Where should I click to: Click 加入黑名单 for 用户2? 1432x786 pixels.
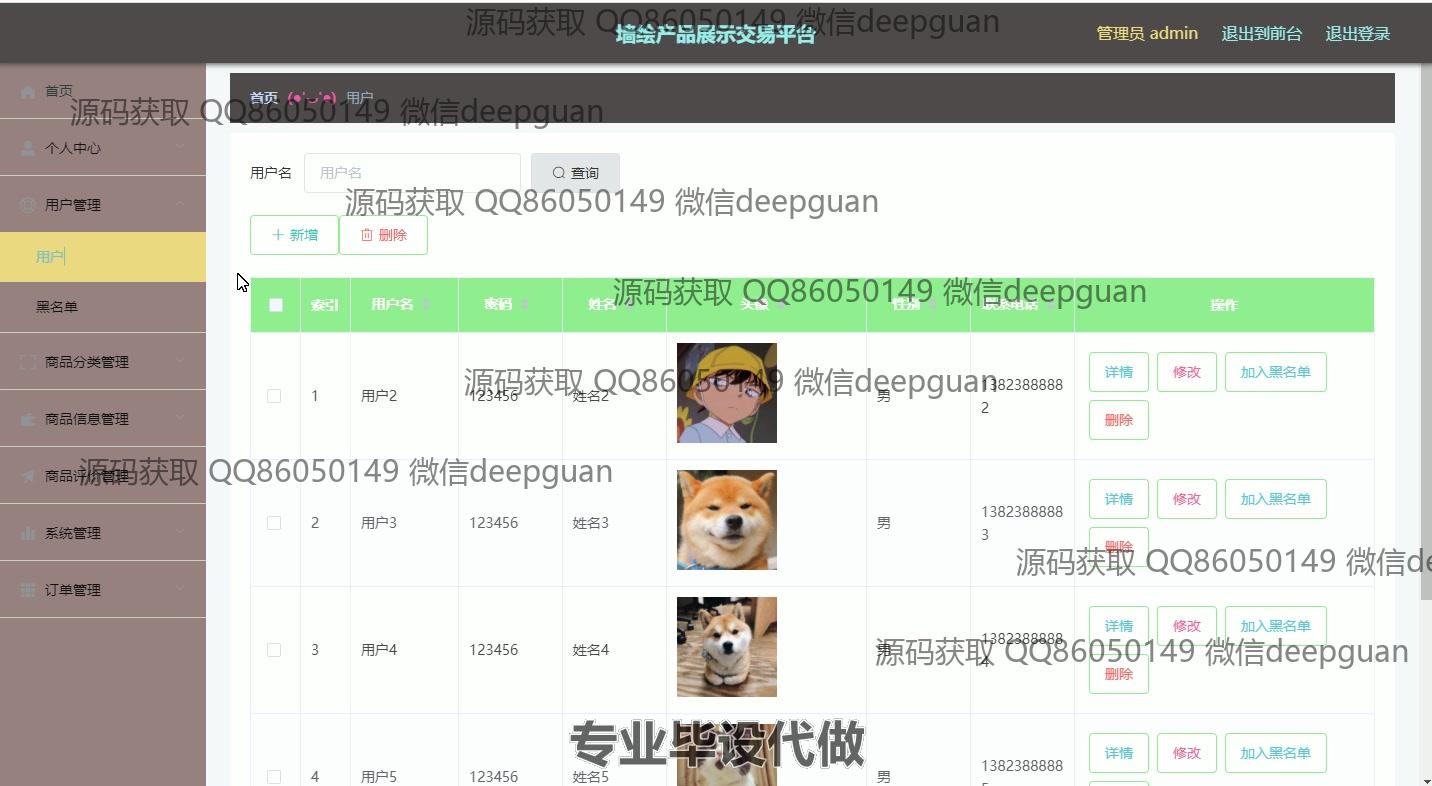(1276, 372)
